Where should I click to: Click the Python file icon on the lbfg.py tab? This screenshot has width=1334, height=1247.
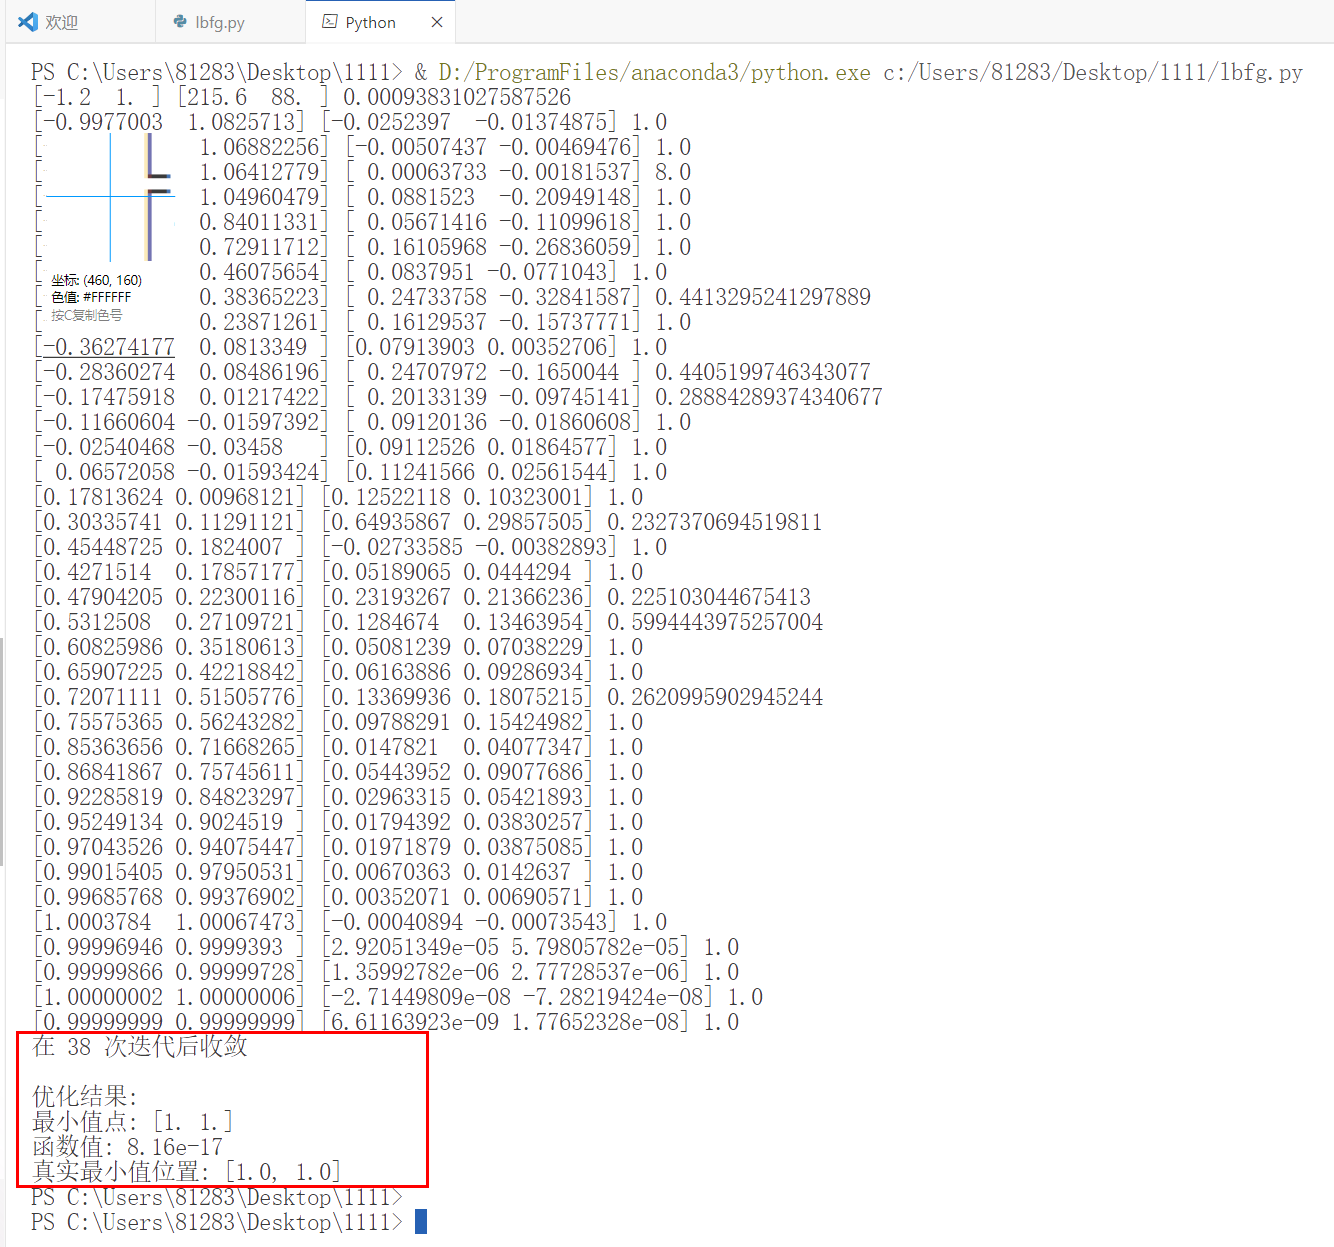180,22
